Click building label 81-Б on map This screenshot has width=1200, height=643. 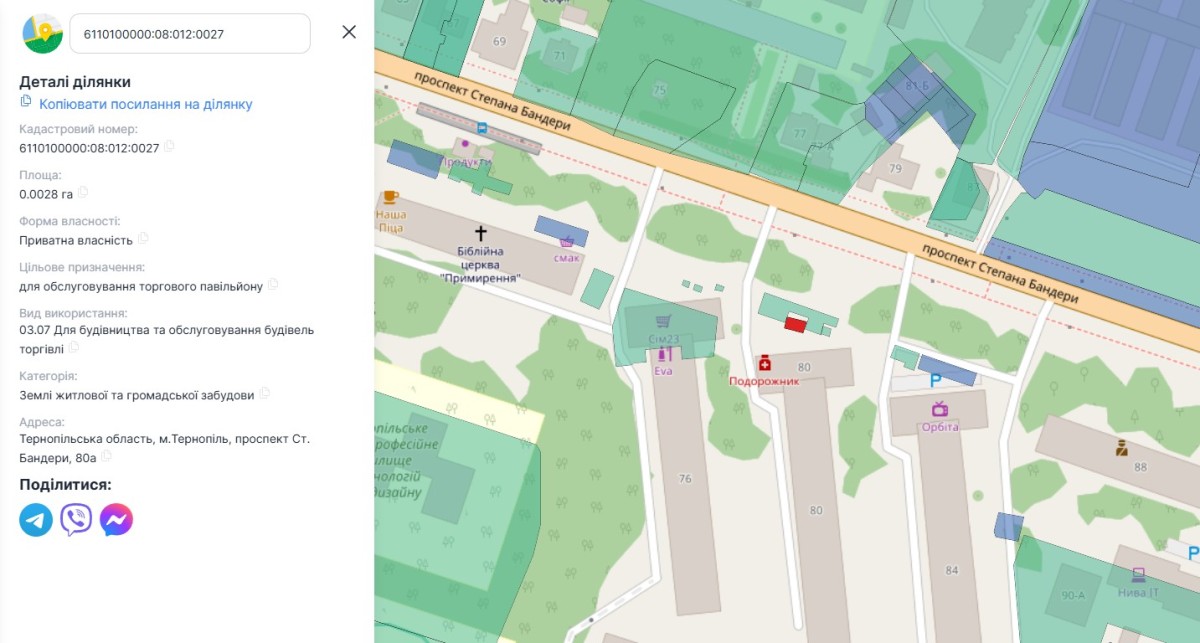pyautogui.click(x=917, y=86)
